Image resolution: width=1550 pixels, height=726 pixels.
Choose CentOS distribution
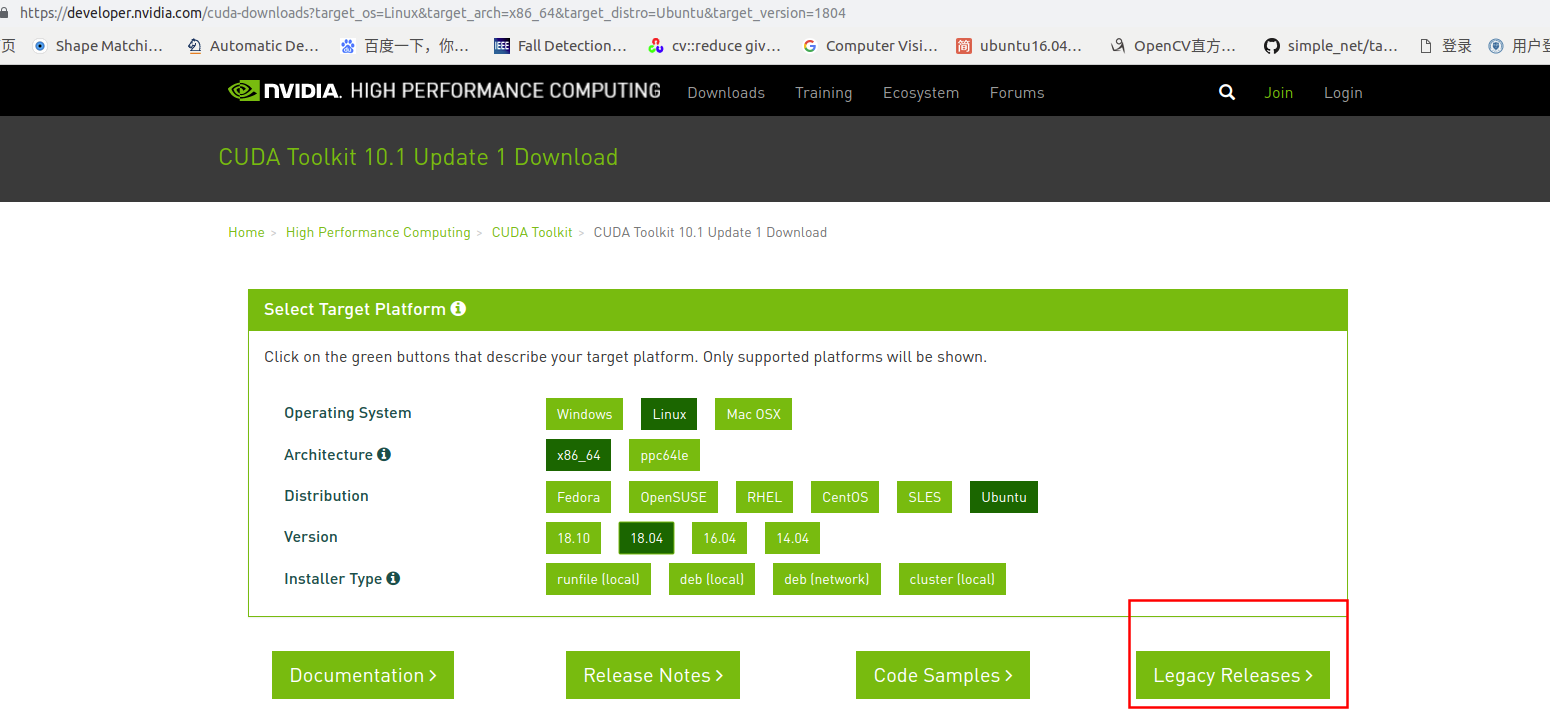845,497
